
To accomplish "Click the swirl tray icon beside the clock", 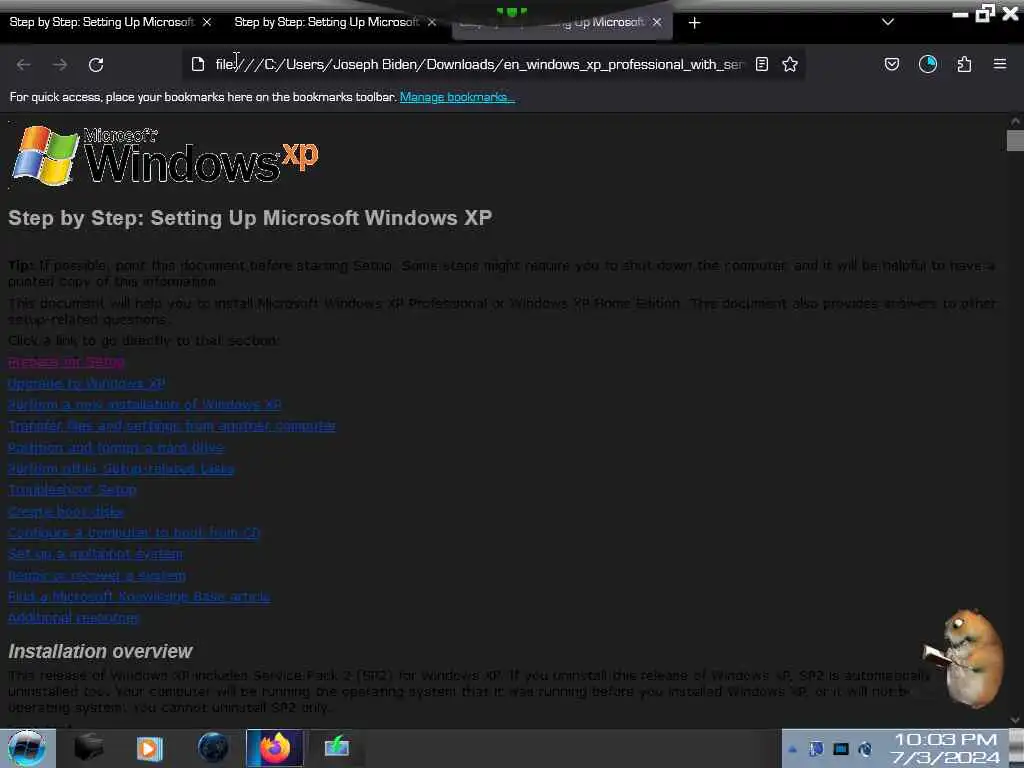I will 865,749.
